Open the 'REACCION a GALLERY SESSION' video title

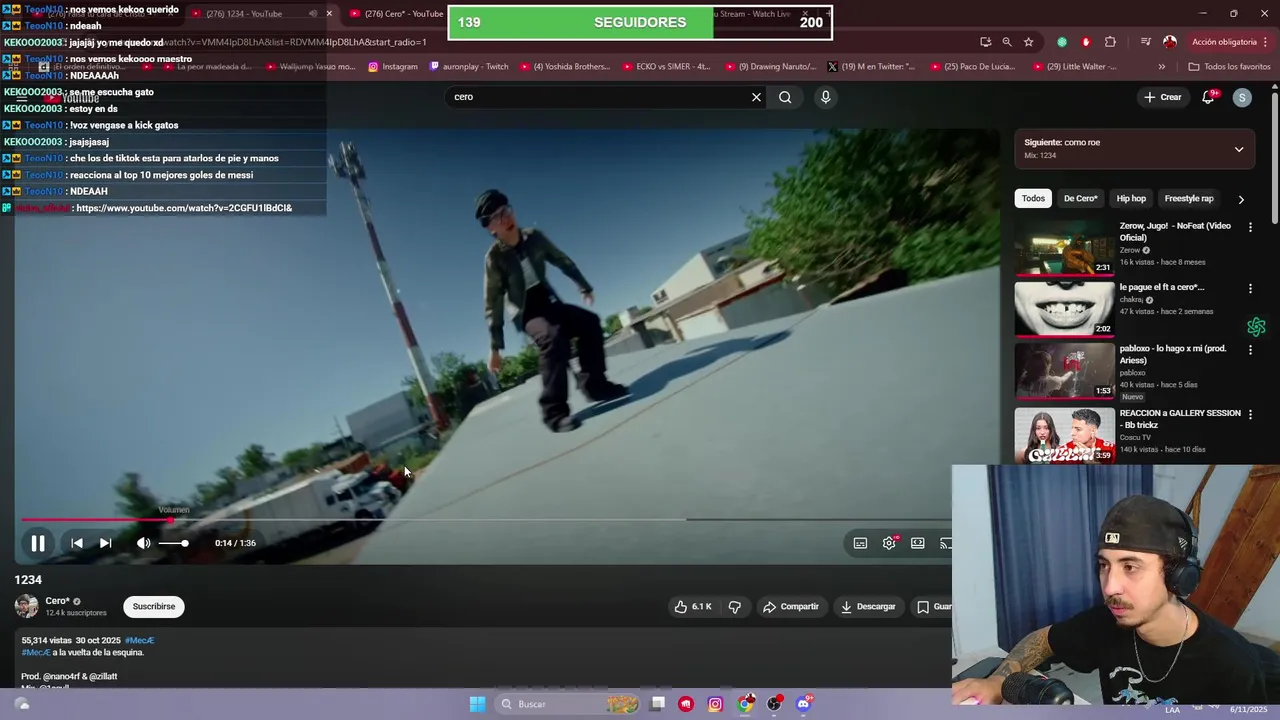(x=1180, y=419)
